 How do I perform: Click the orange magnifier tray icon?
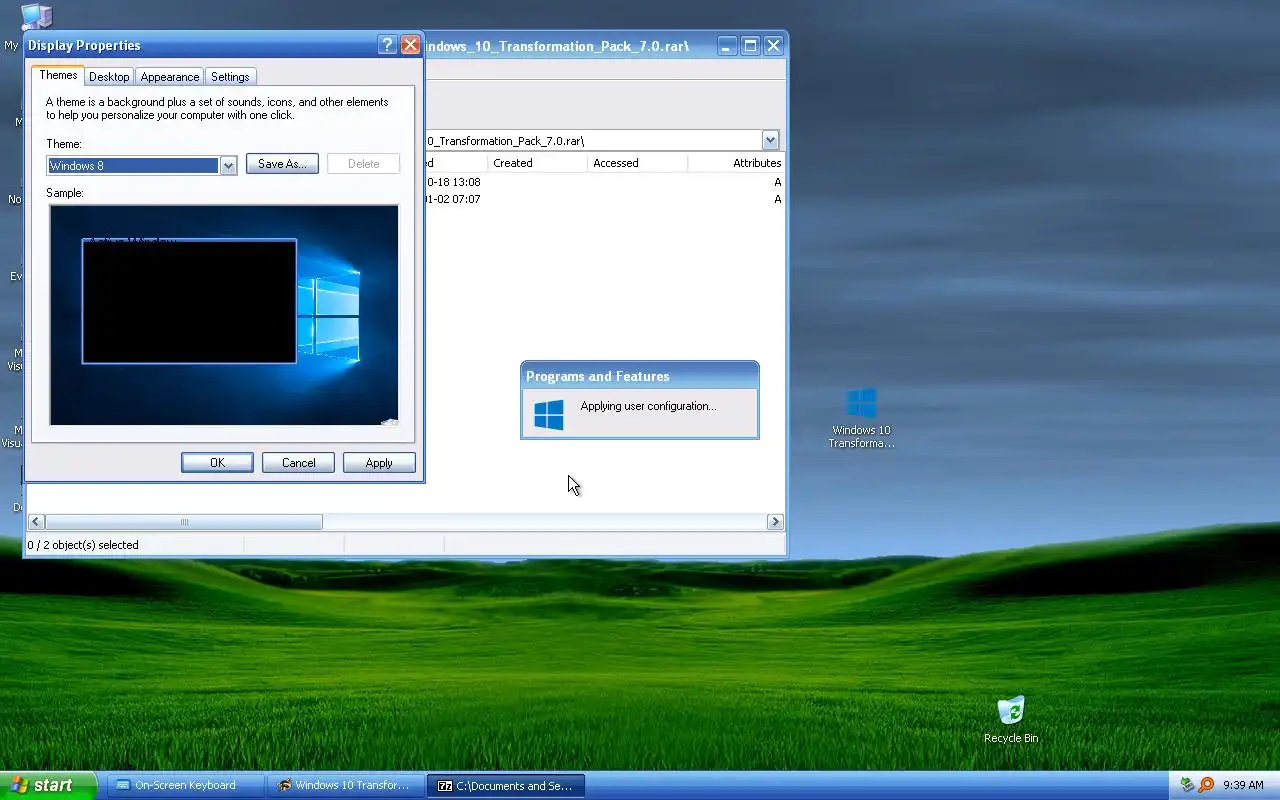(x=1206, y=785)
